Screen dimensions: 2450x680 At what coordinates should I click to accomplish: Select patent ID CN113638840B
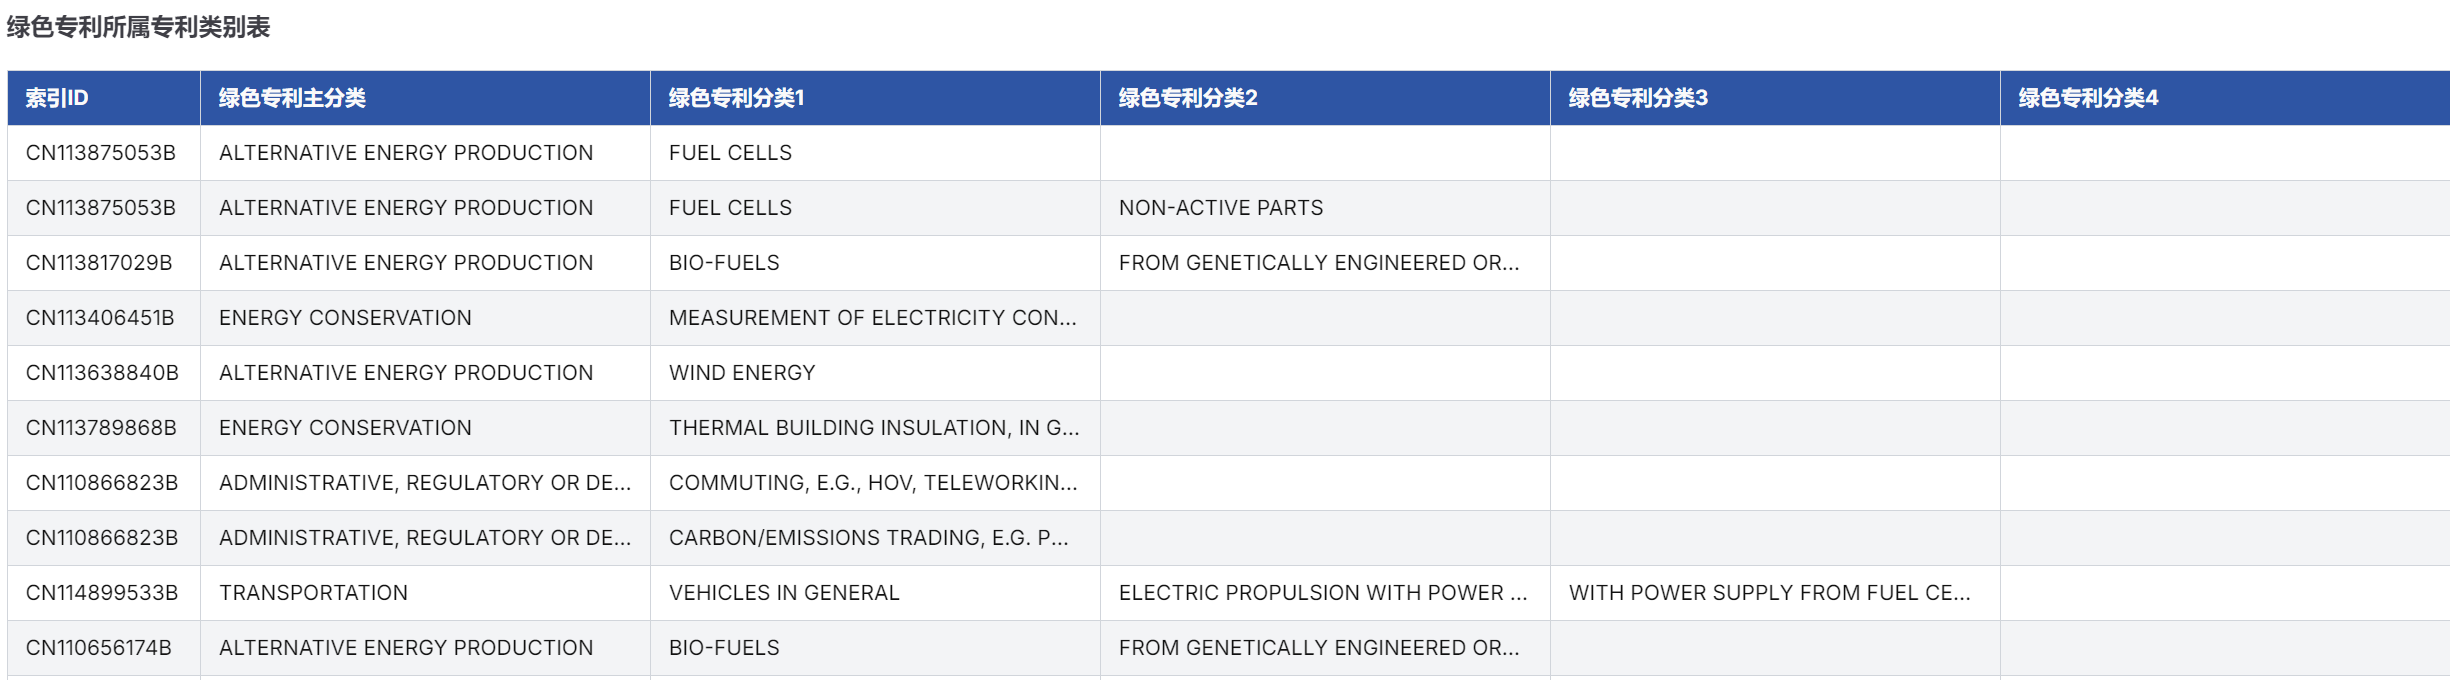102,373
